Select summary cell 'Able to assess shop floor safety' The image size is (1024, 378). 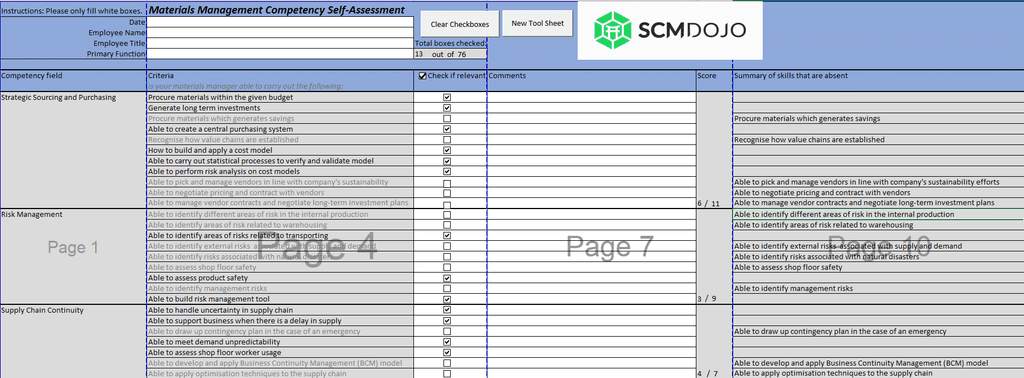coord(878,267)
